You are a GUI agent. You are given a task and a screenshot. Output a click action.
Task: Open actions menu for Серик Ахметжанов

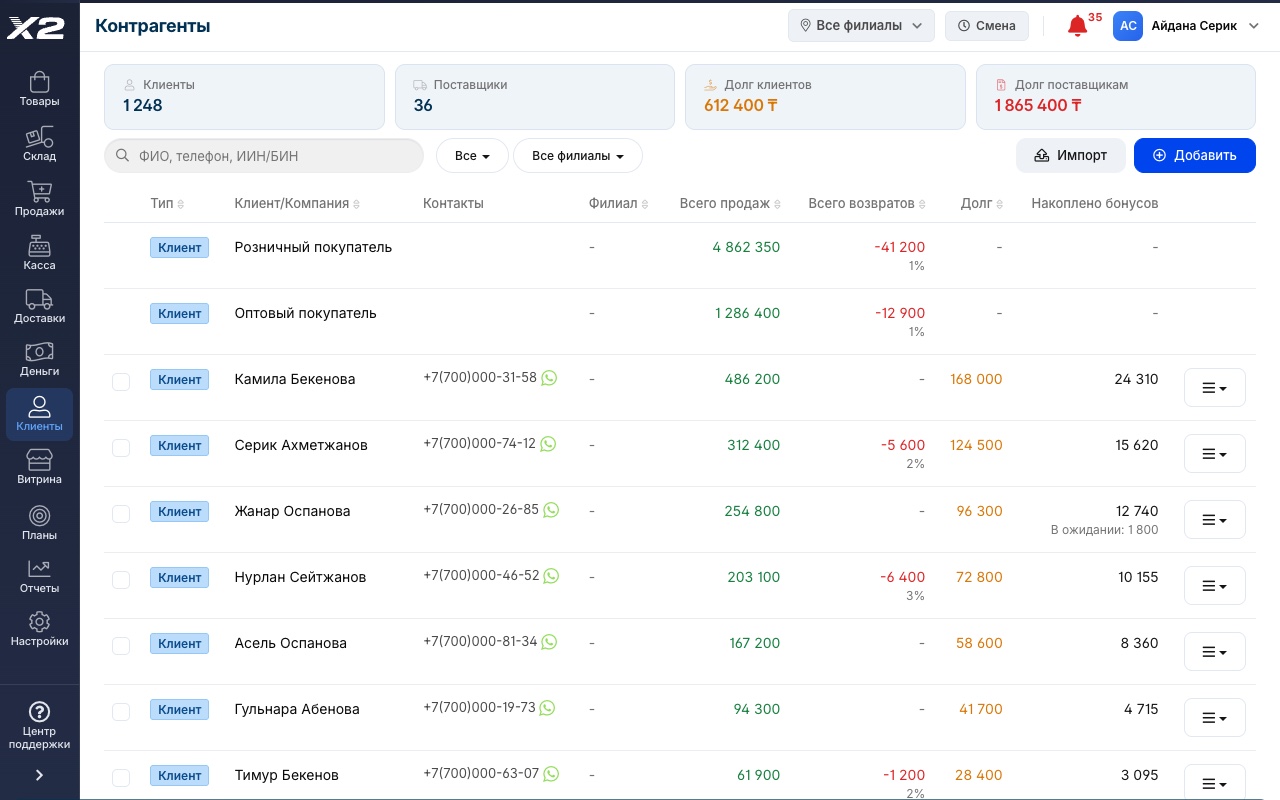[1214, 454]
